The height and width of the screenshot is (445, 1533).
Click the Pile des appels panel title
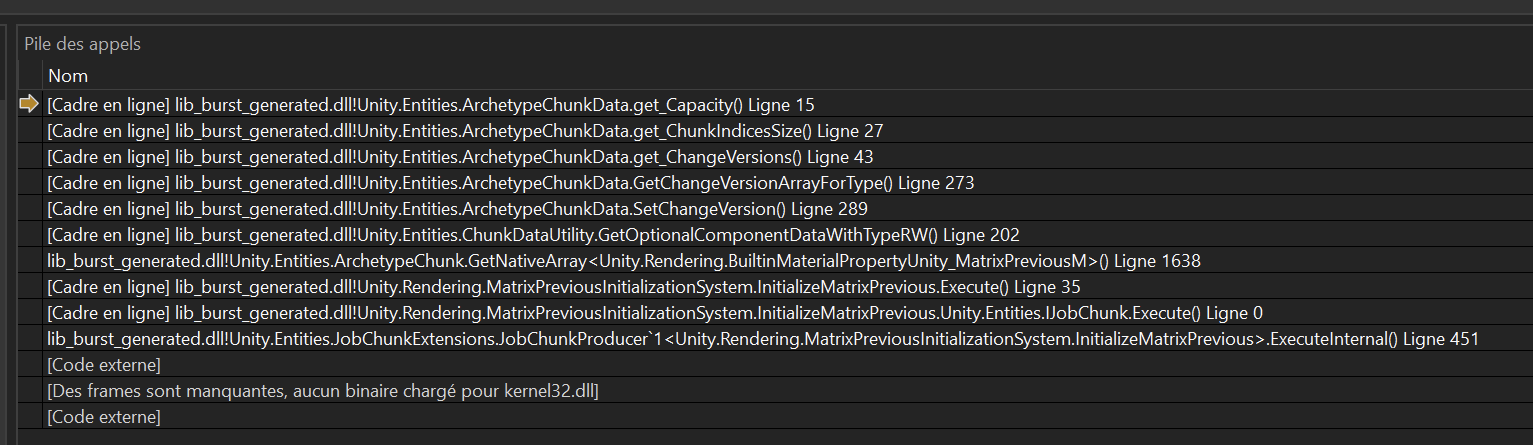(x=83, y=44)
